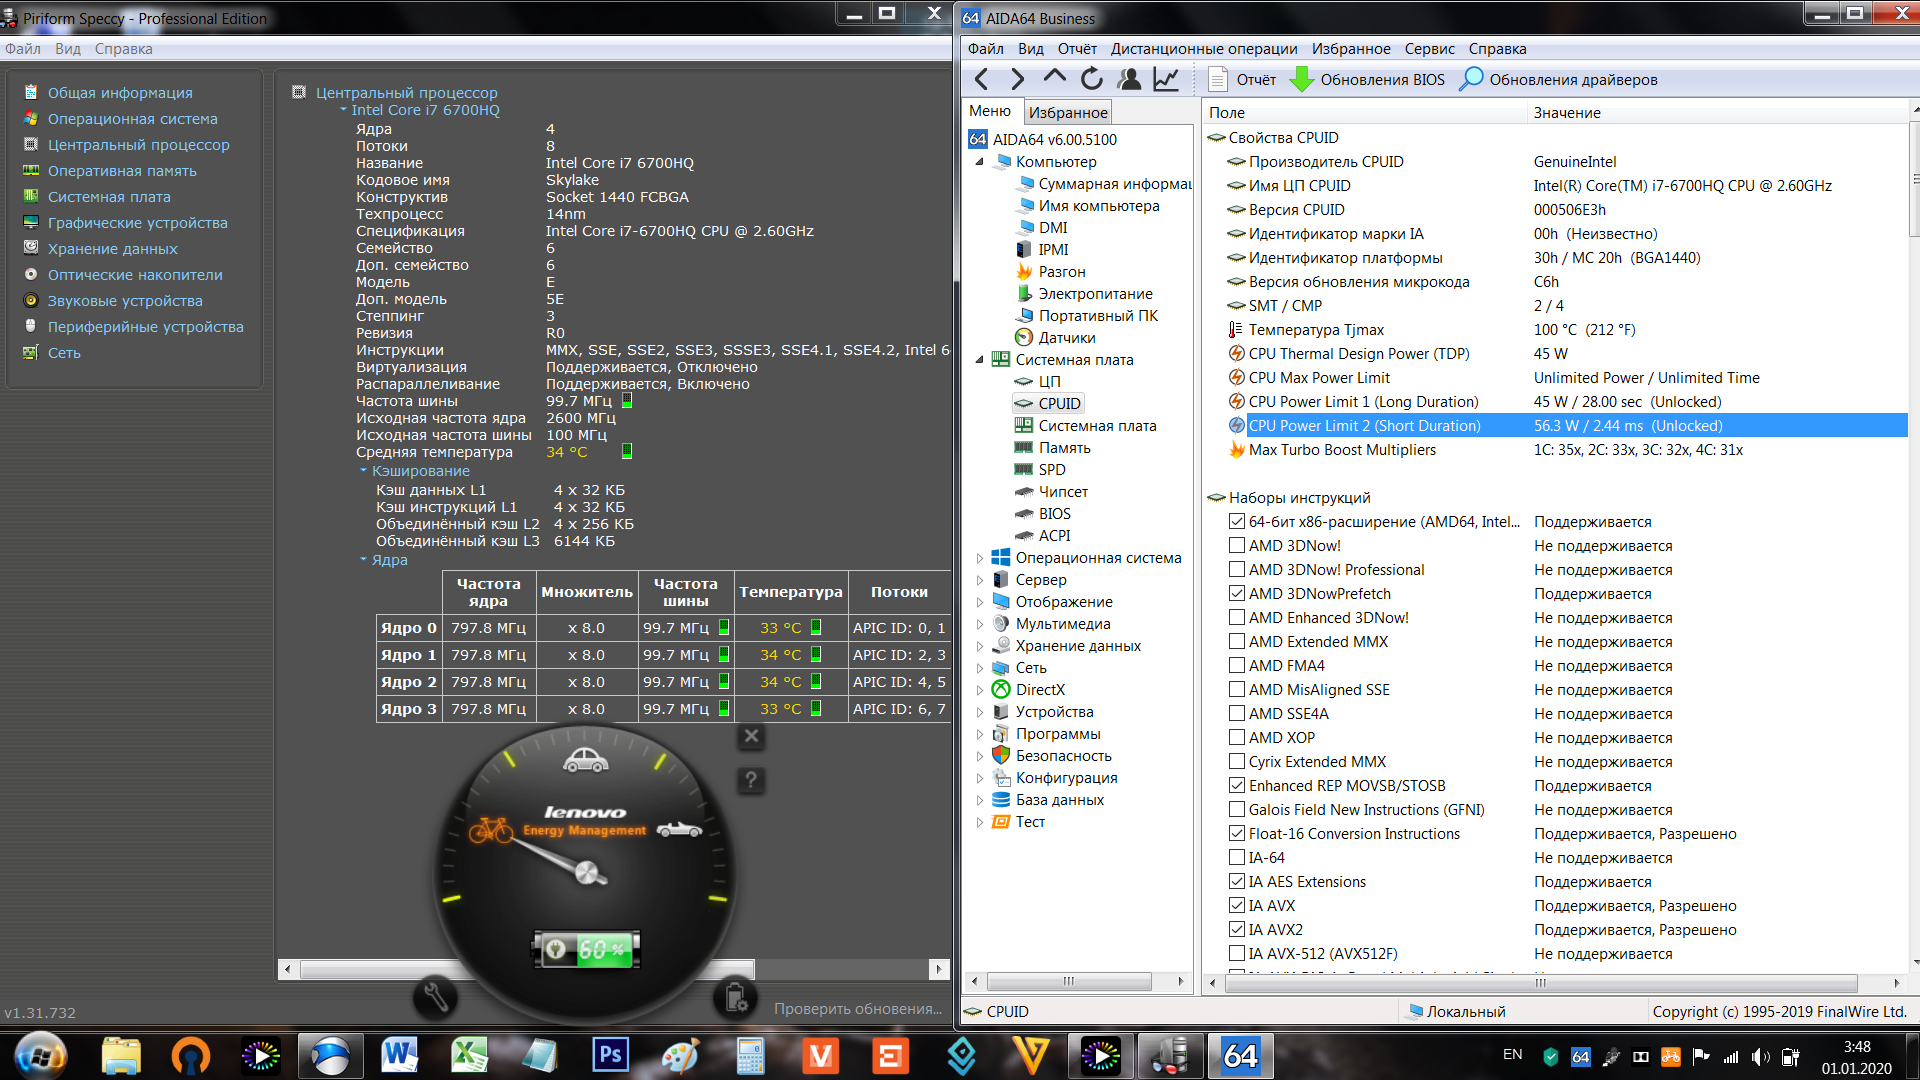This screenshot has width=1920, height=1080.
Task: Toggle 64-бит x86-расширение checkbox
Action: [1237, 522]
